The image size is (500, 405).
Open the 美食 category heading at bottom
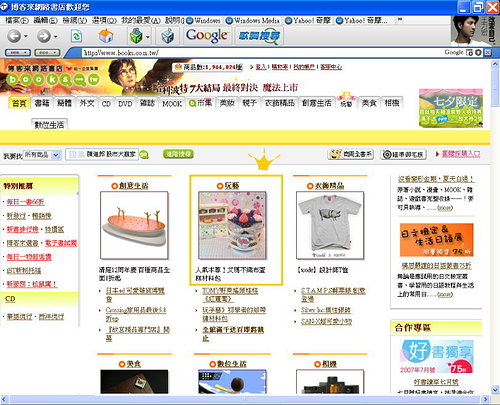(134, 364)
